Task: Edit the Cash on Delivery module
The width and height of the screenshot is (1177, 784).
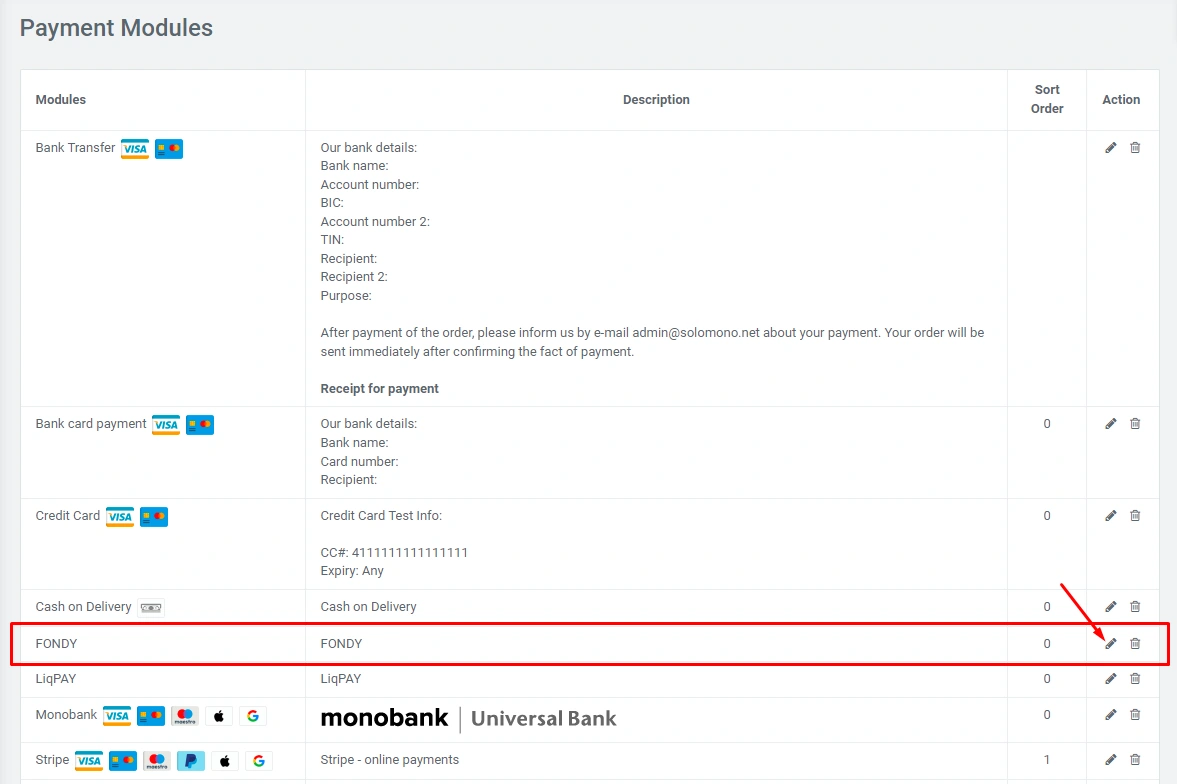Action: 1110,607
